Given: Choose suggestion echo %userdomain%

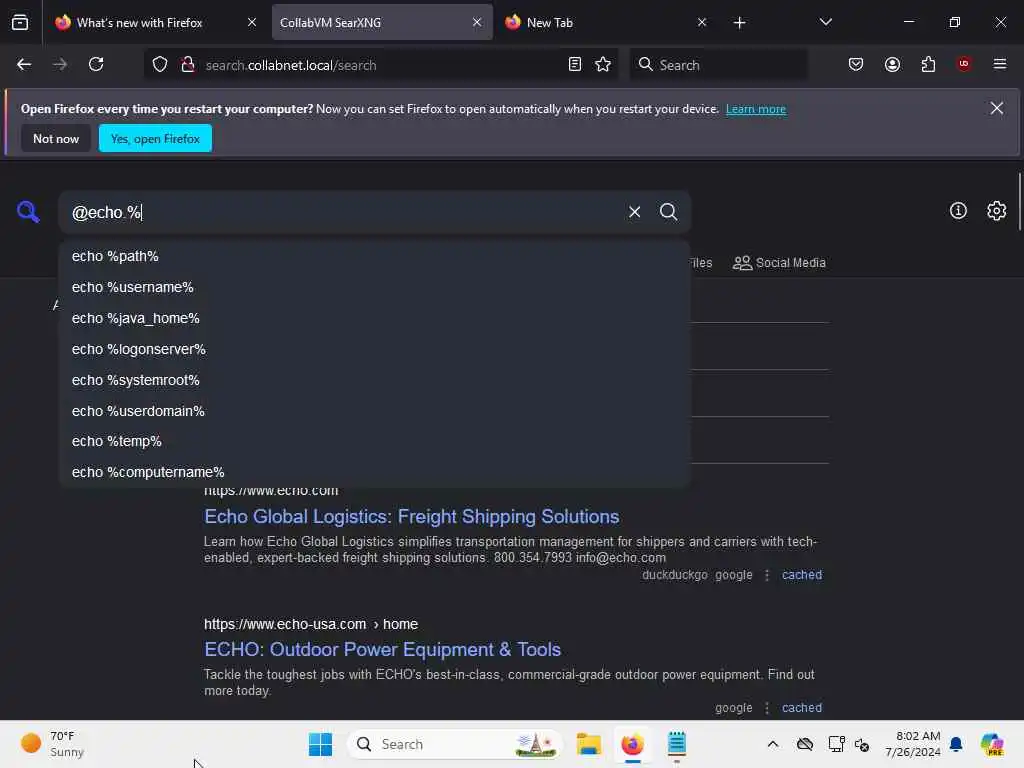Looking at the screenshot, I should (375, 411).
